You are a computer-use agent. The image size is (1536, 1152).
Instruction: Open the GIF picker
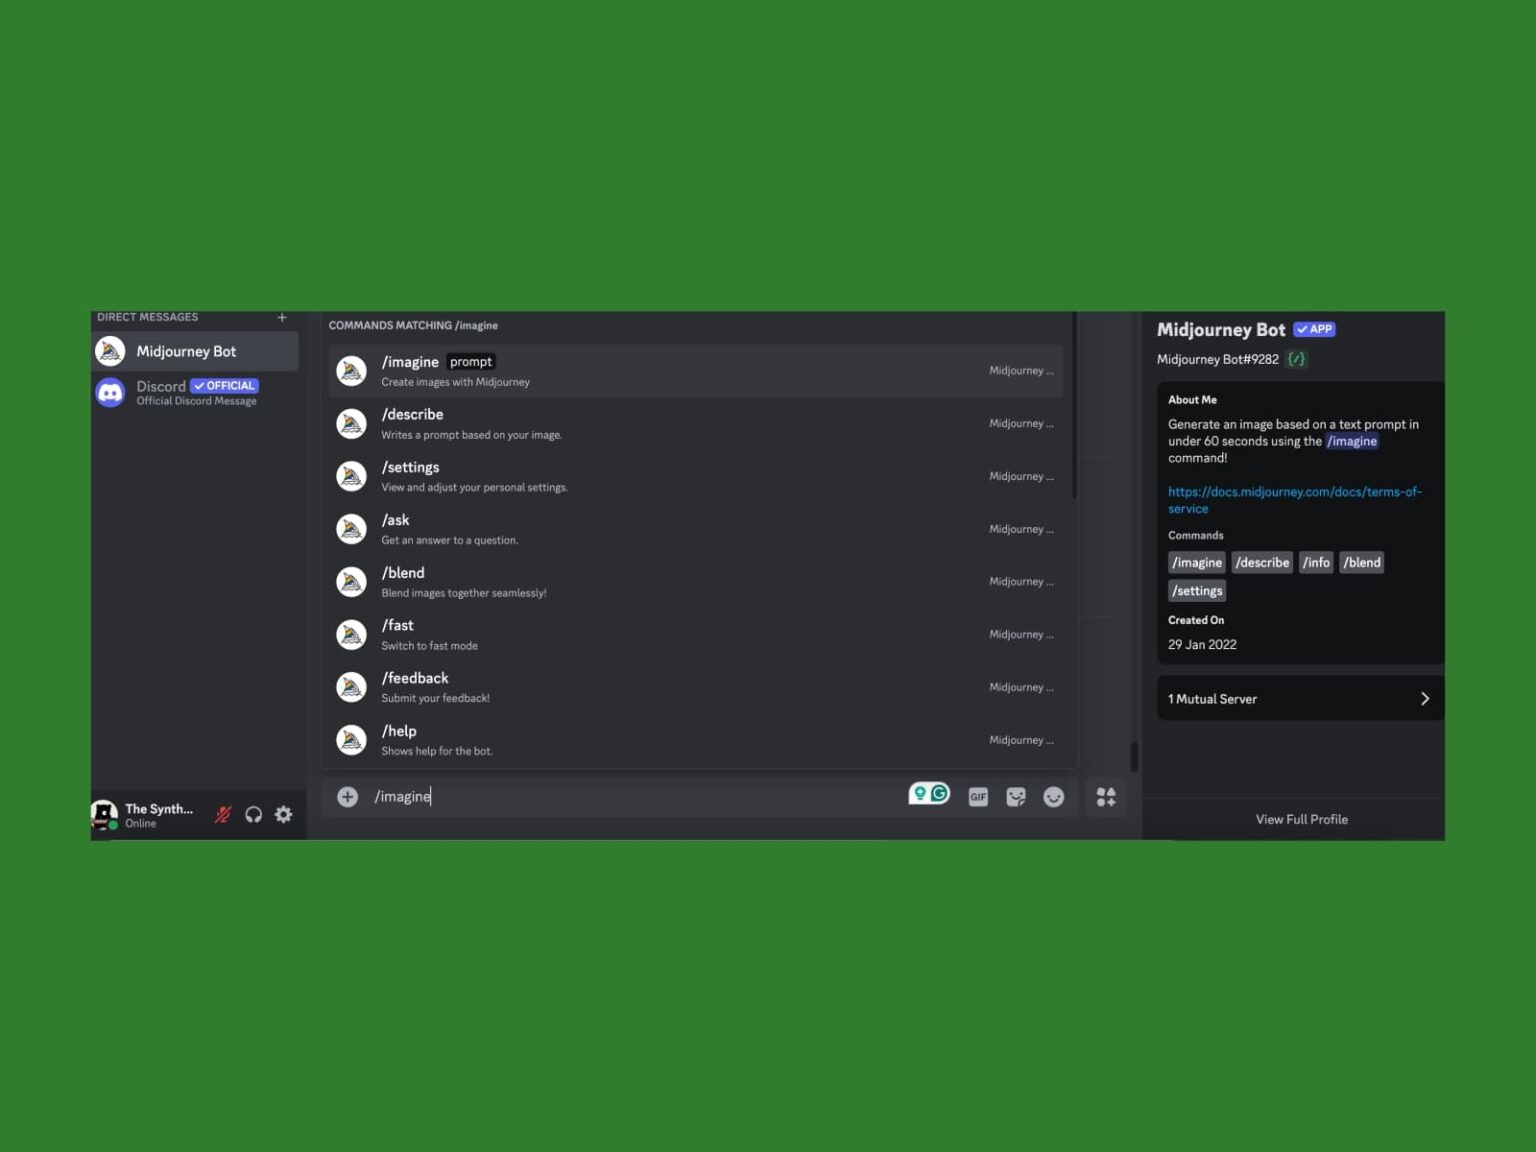[978, 797]
